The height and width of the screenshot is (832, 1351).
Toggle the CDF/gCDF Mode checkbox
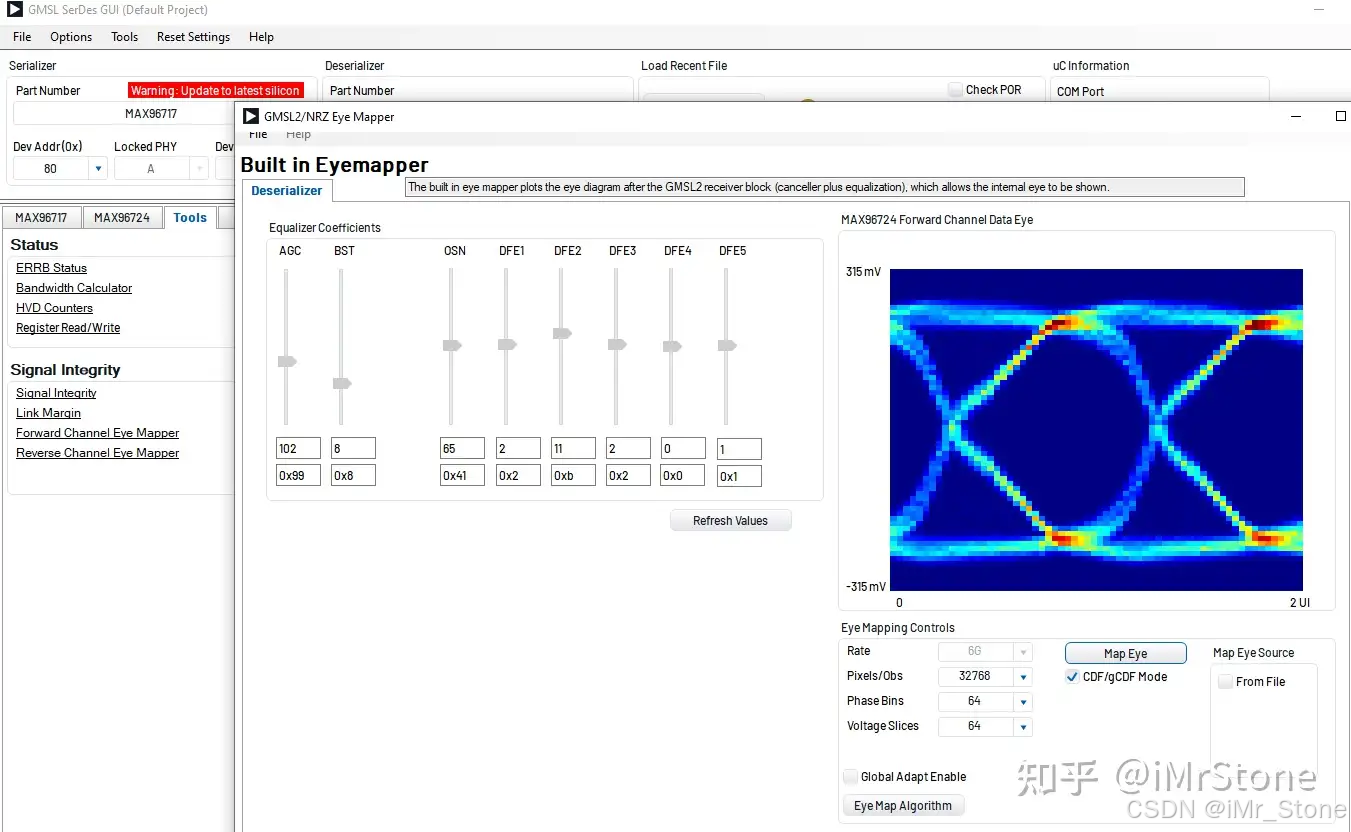(1072, 677)
